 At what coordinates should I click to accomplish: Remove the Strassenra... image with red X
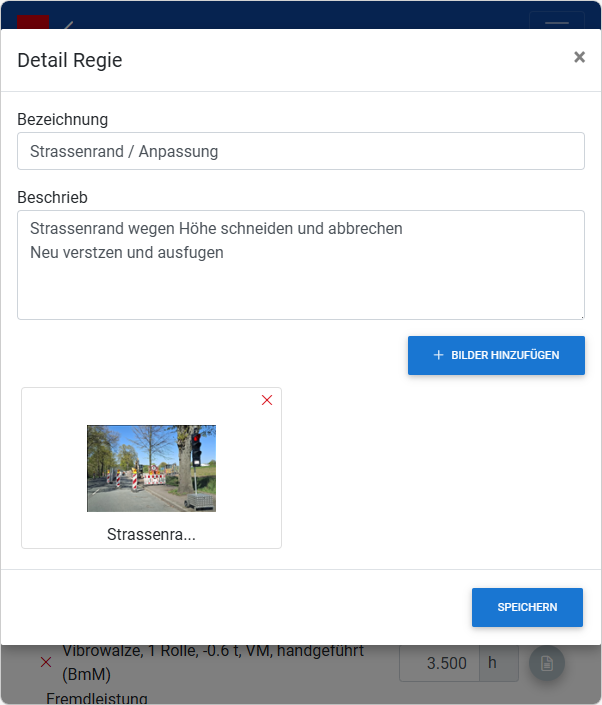click(267, 400)
